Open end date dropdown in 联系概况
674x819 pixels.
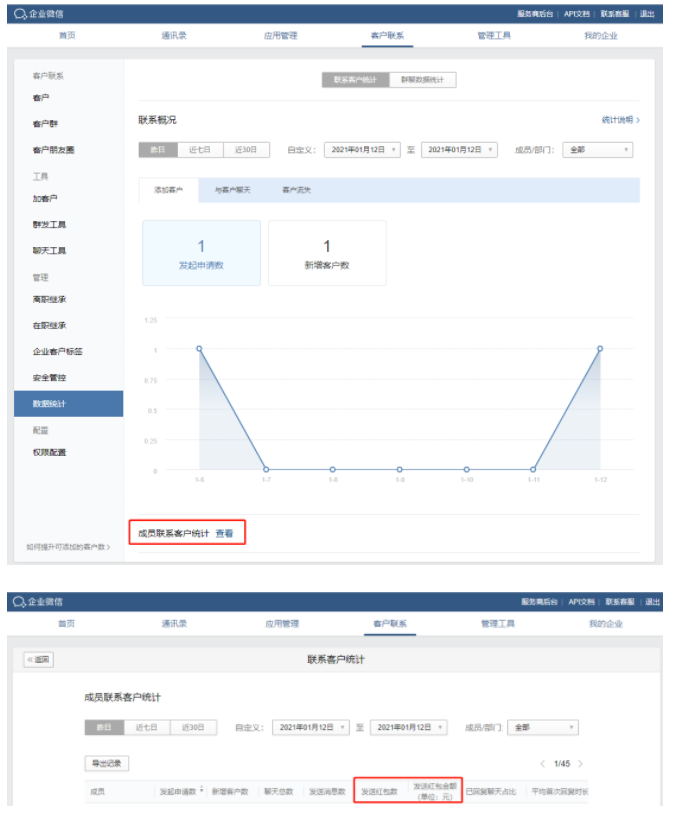(x=459, y=150)
